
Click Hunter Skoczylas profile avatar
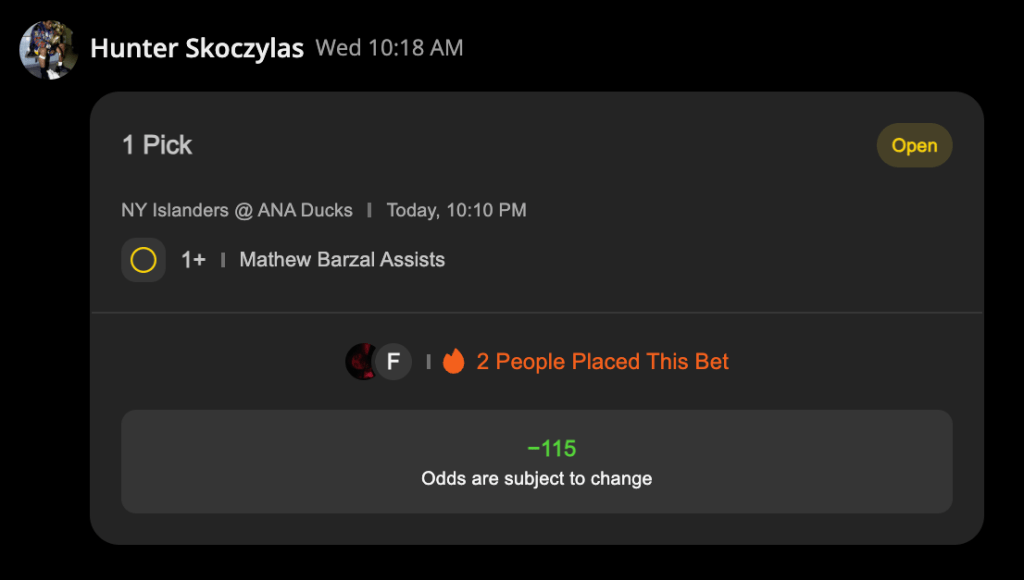(x=48, y=50)
